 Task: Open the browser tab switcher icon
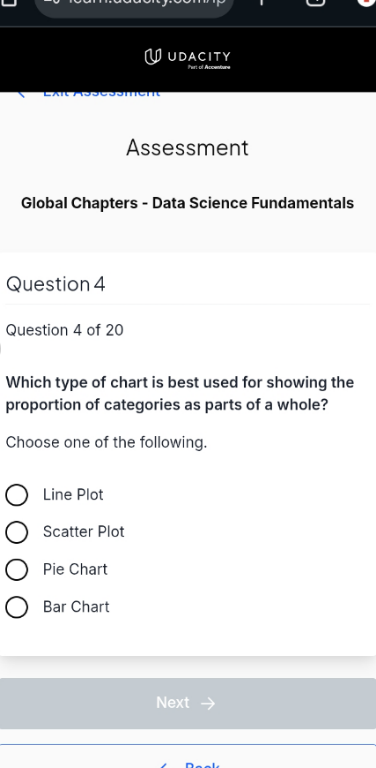[x=316, y=2]
